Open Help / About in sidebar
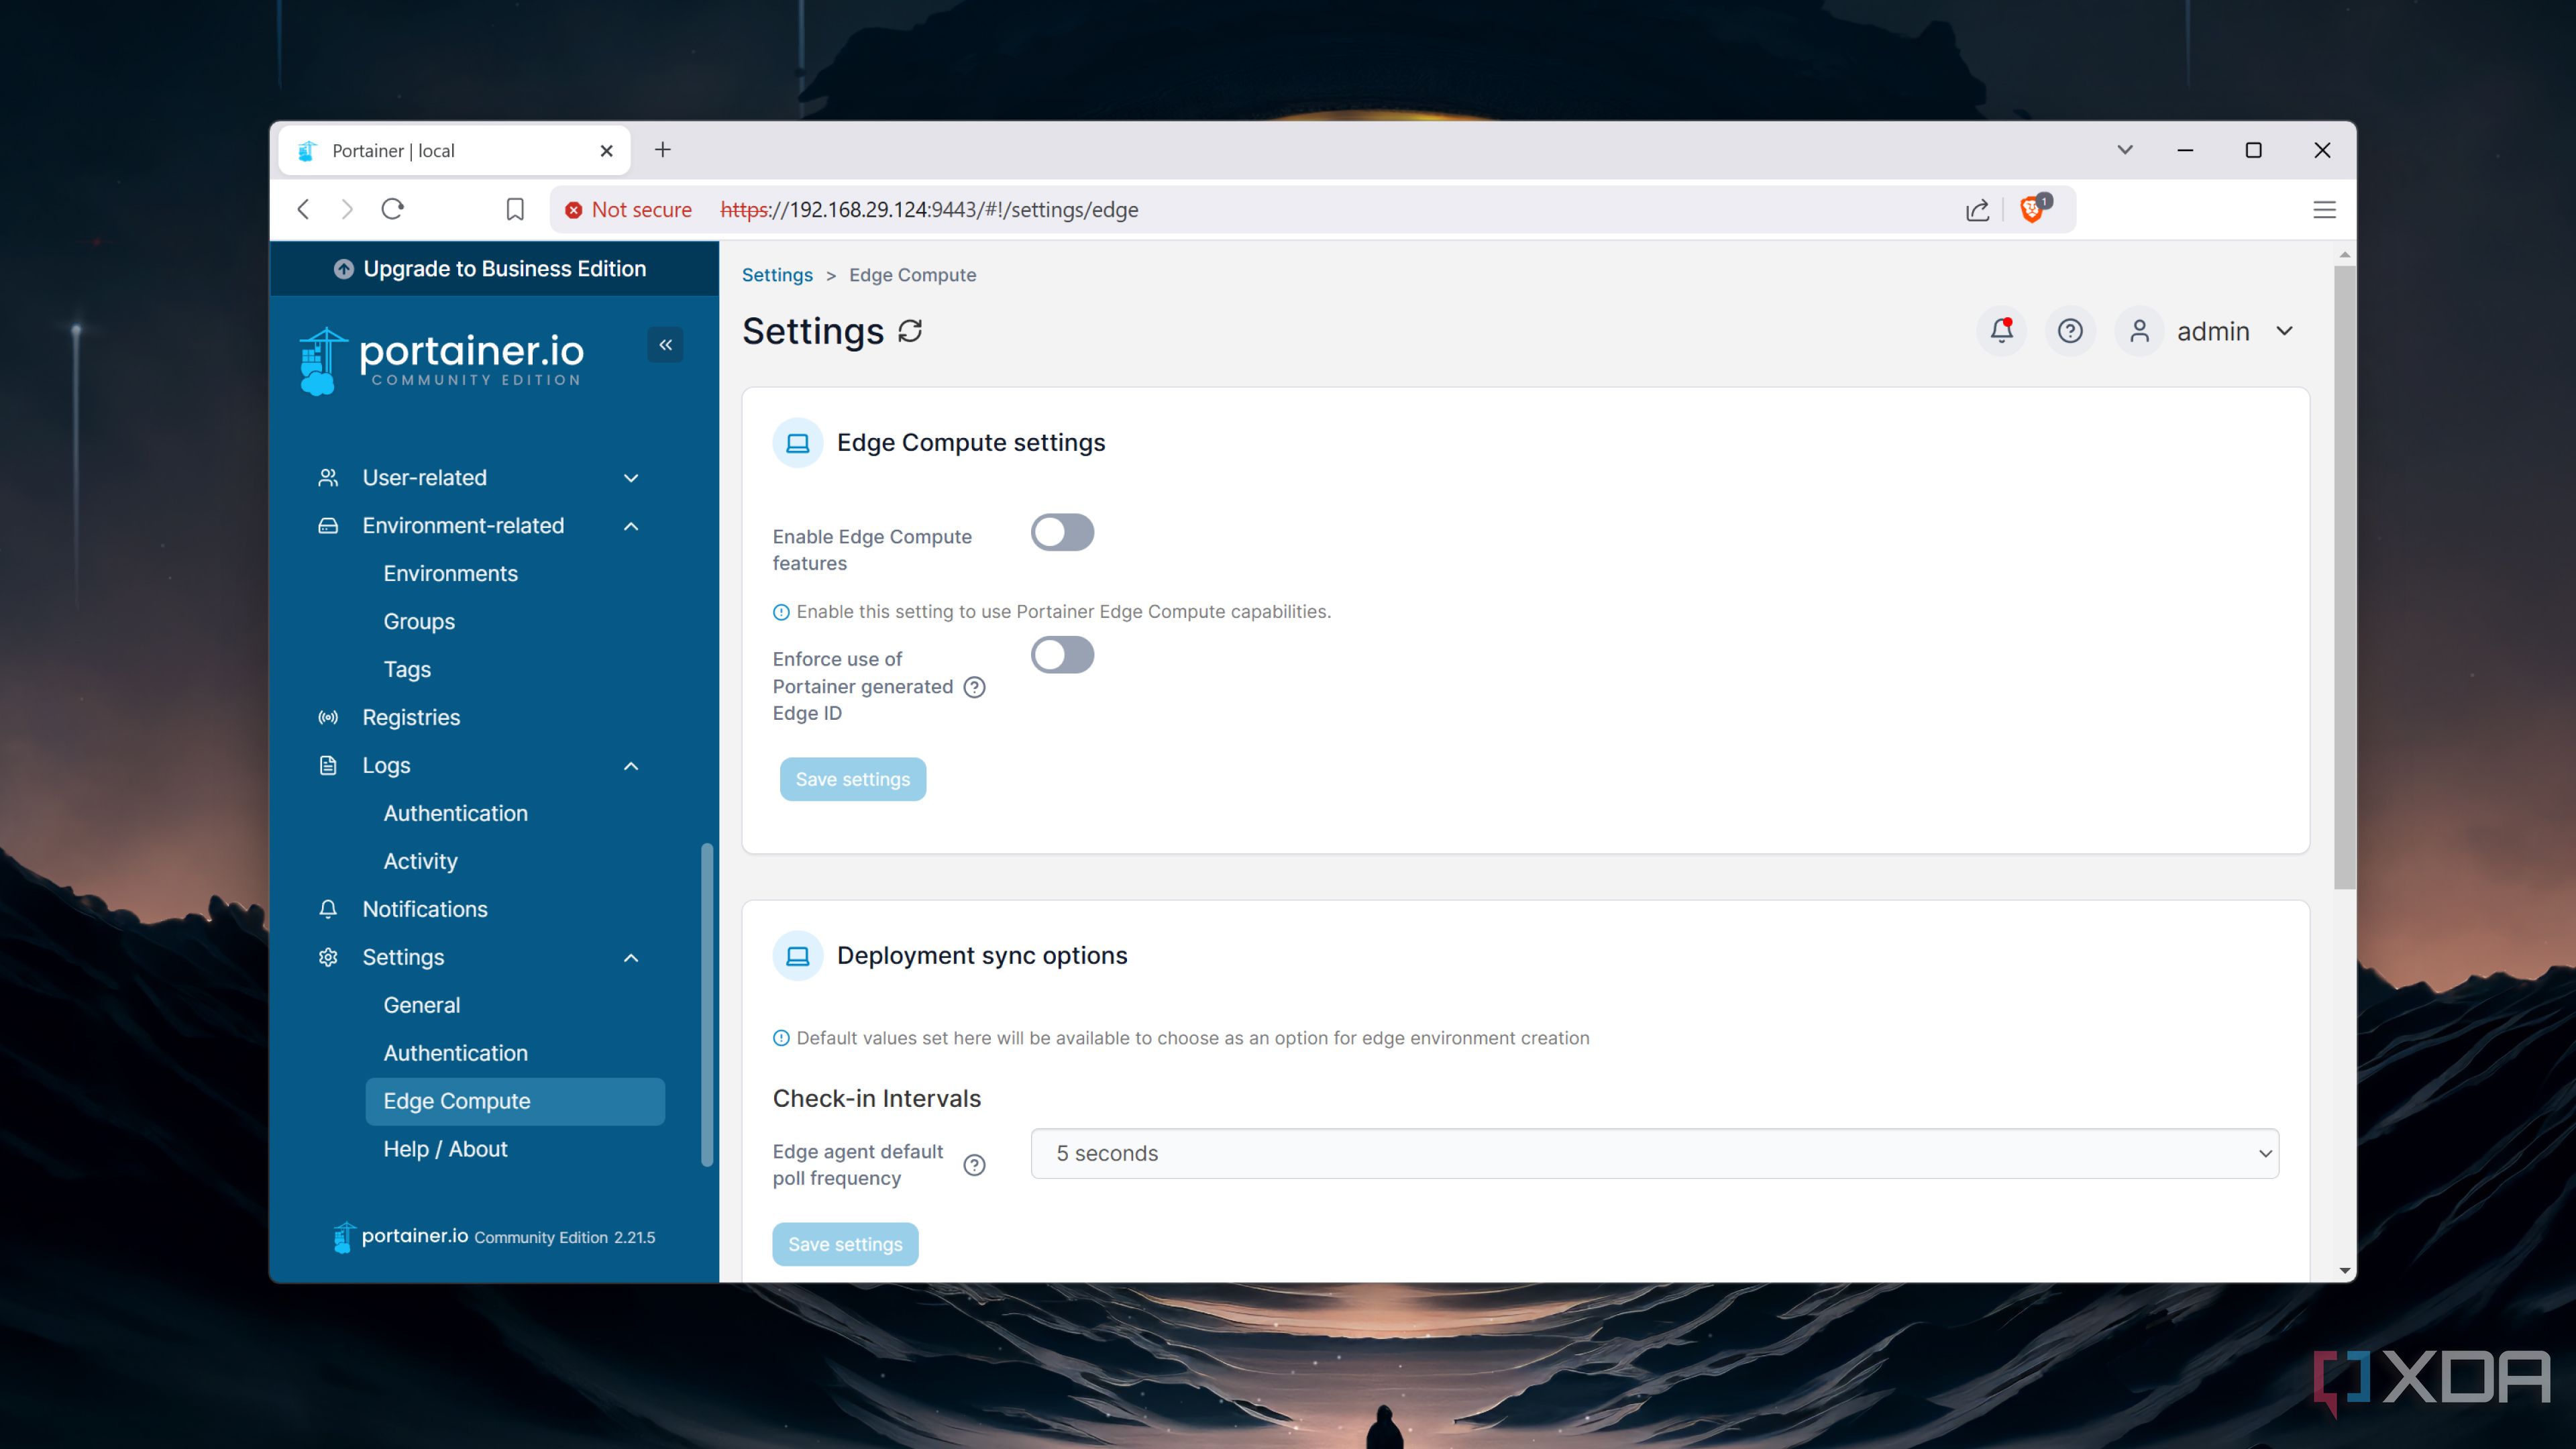Viewport: 2576px width, 1449px height. click(445, 1149)
